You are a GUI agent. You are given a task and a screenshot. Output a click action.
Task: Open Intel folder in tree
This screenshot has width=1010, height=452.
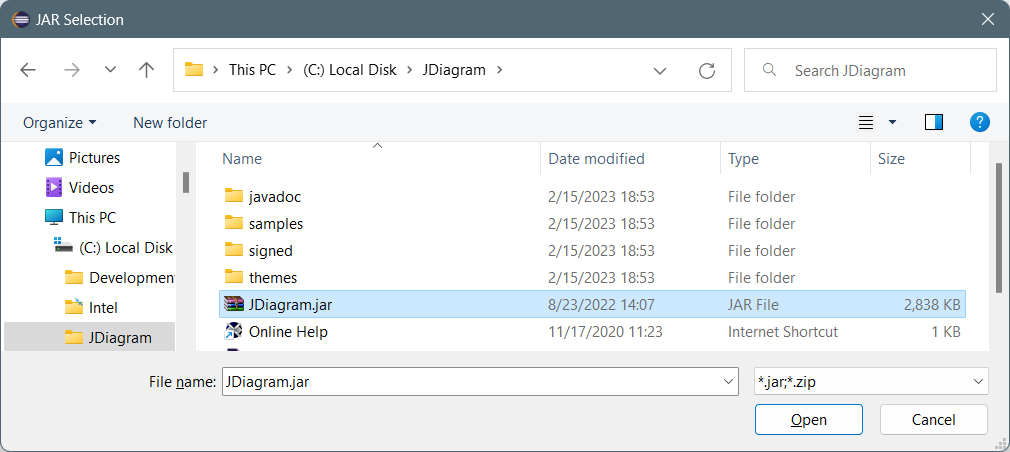tap(103, 308)
